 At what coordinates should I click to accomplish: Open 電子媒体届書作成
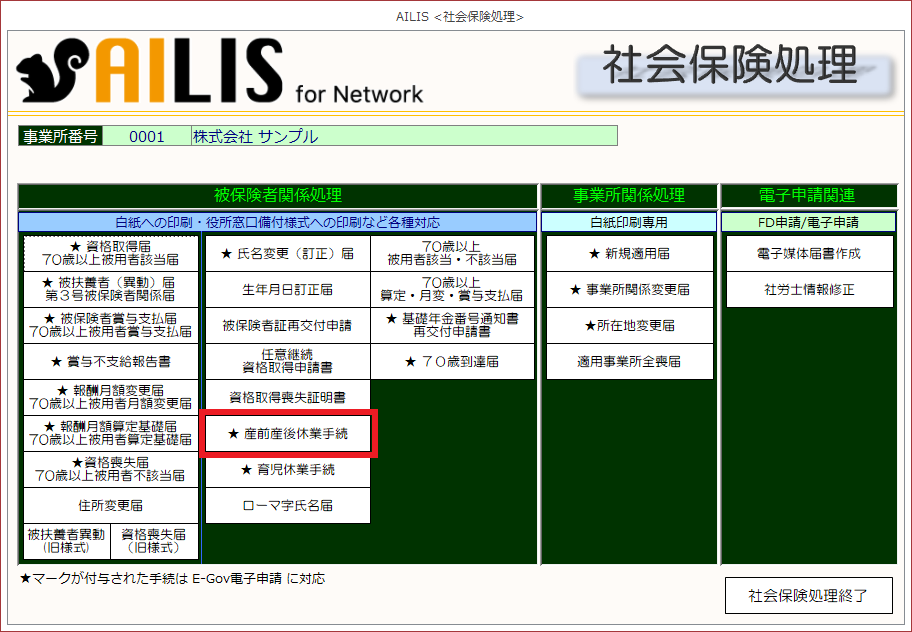click(809, 254)
